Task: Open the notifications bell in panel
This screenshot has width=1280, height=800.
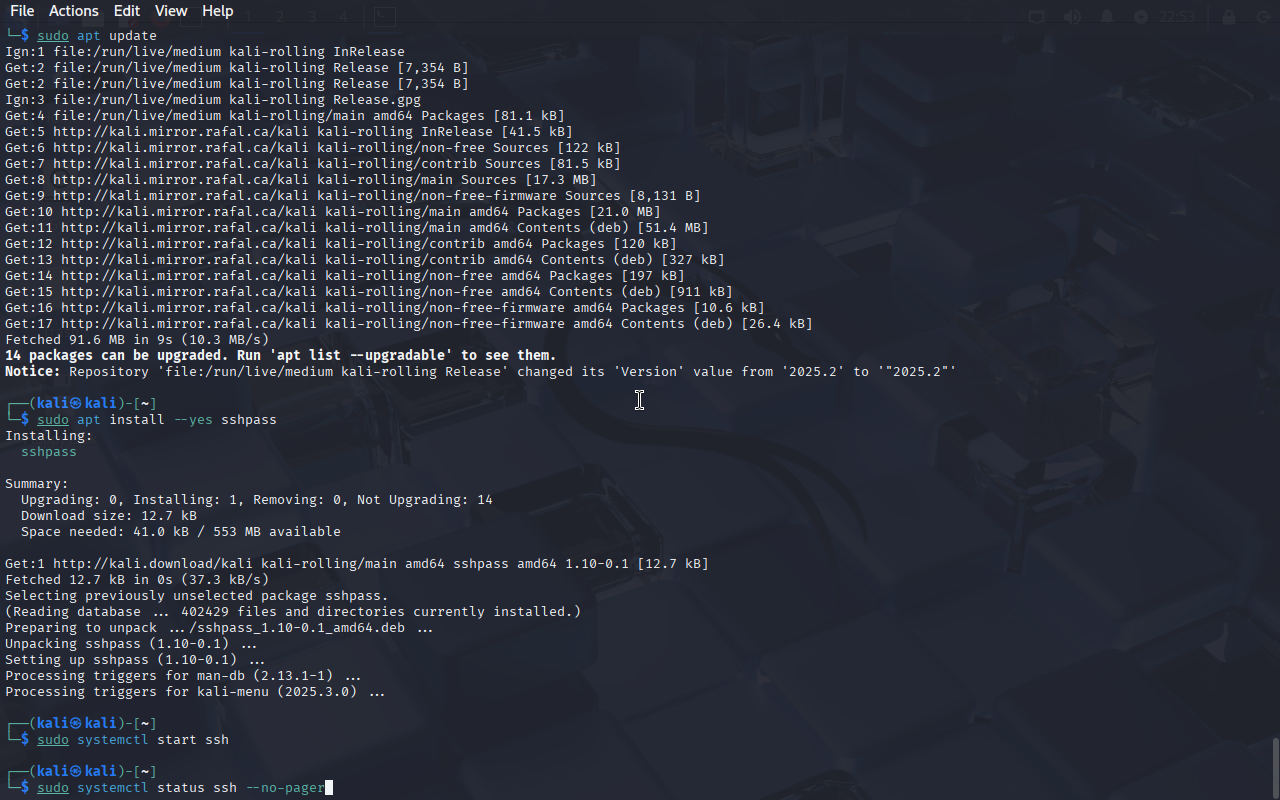Action: 1107,17
